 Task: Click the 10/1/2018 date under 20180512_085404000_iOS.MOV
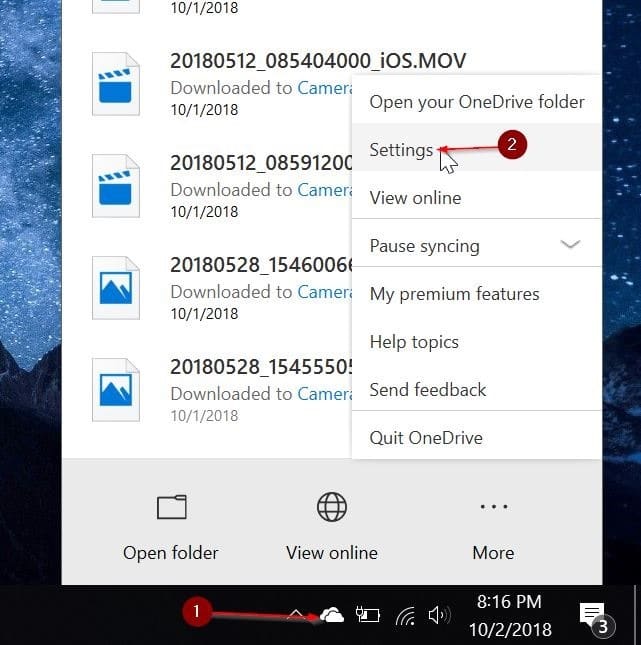coord(204,110)
